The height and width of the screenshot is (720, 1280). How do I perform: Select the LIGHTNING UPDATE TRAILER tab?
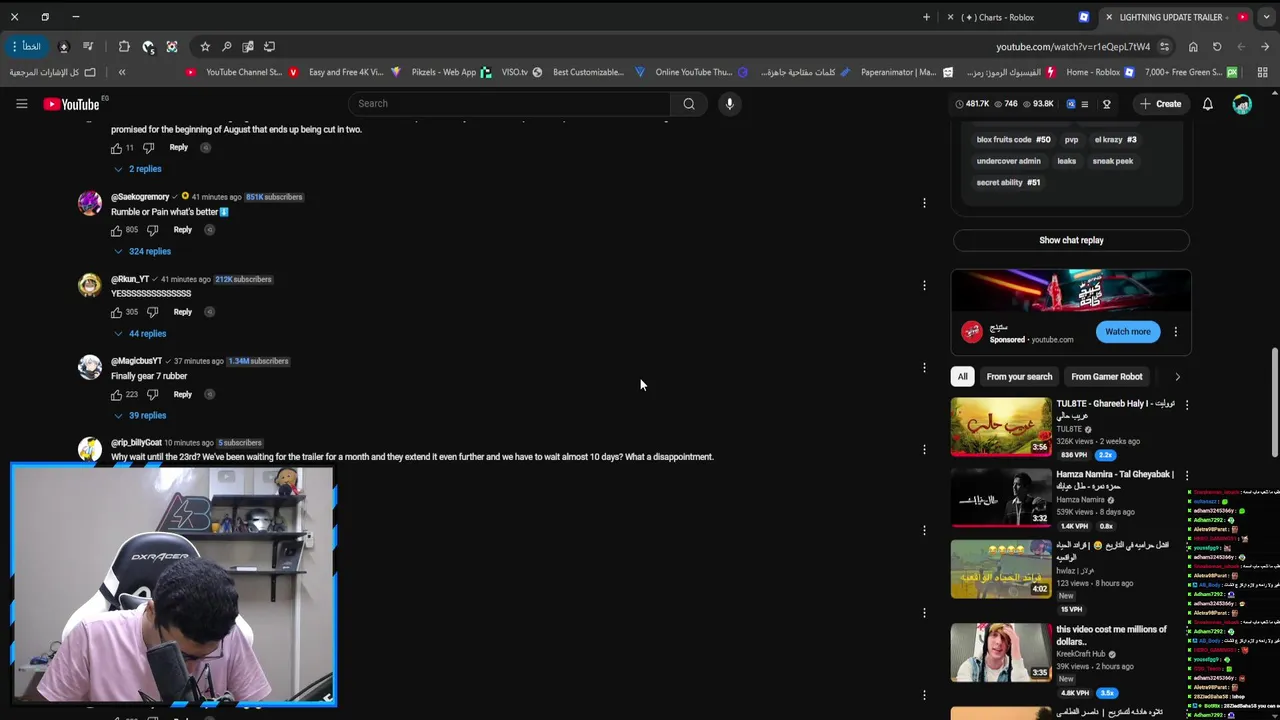coord(1176,17)
